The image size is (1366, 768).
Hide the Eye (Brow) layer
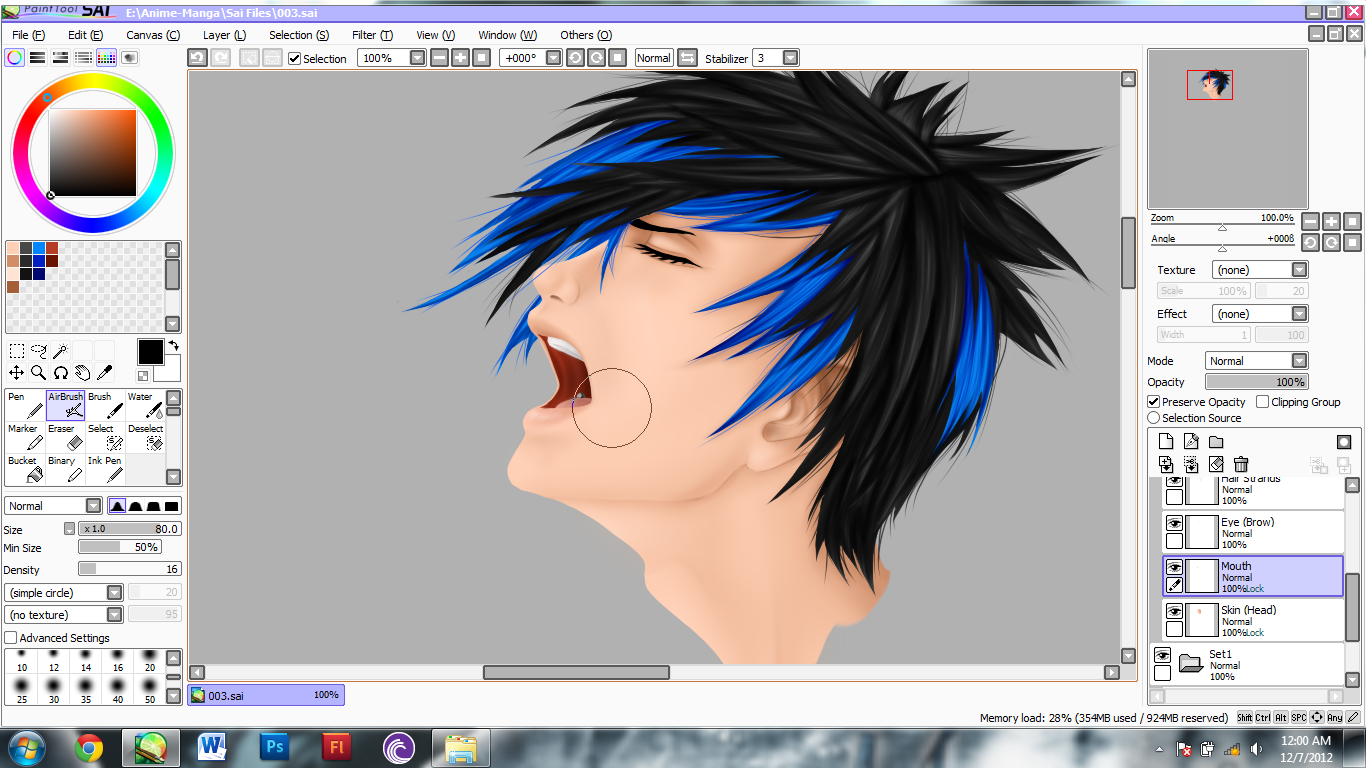point(1174,523)
